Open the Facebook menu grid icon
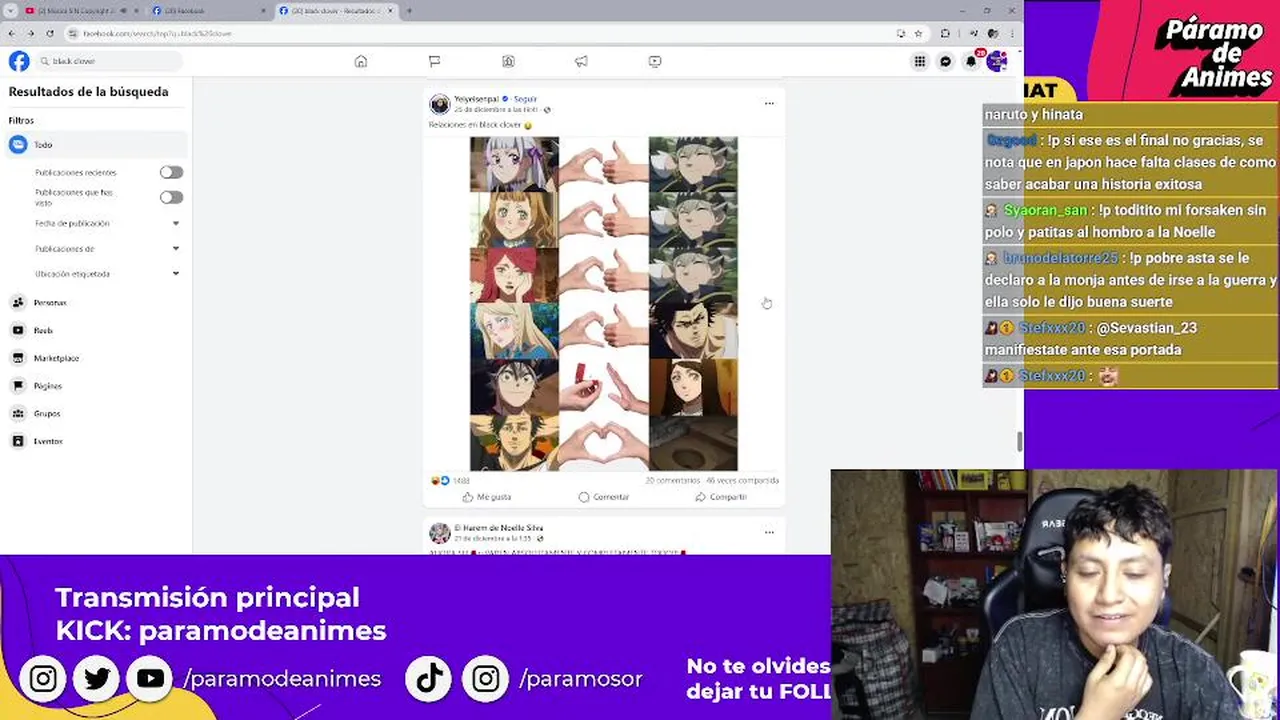1280x720 pixels. click(x=919, y=61)
